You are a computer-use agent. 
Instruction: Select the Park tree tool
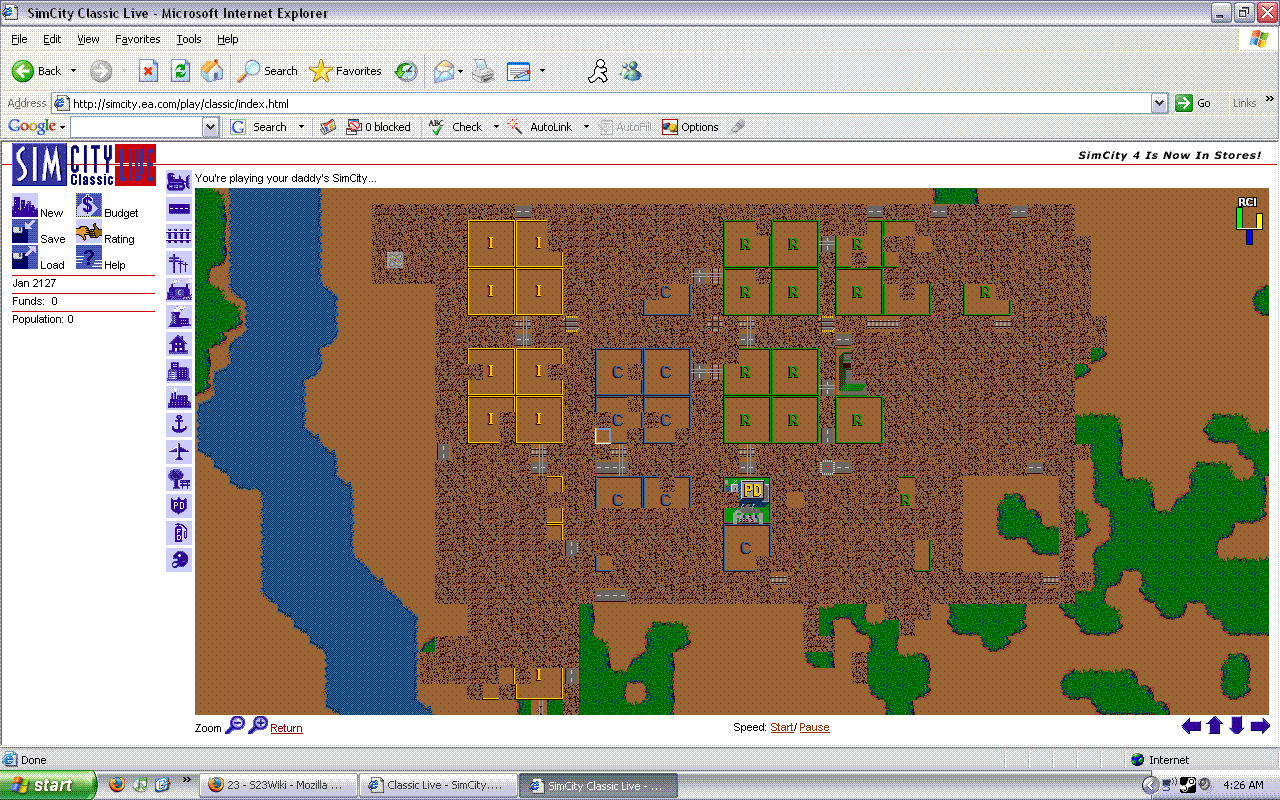pyautogui.click(x=179, y=479)
